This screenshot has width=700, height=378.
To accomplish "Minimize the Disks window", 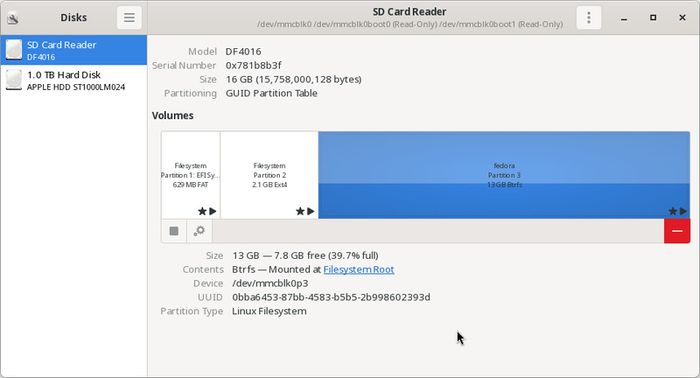I will coord(624,18).
